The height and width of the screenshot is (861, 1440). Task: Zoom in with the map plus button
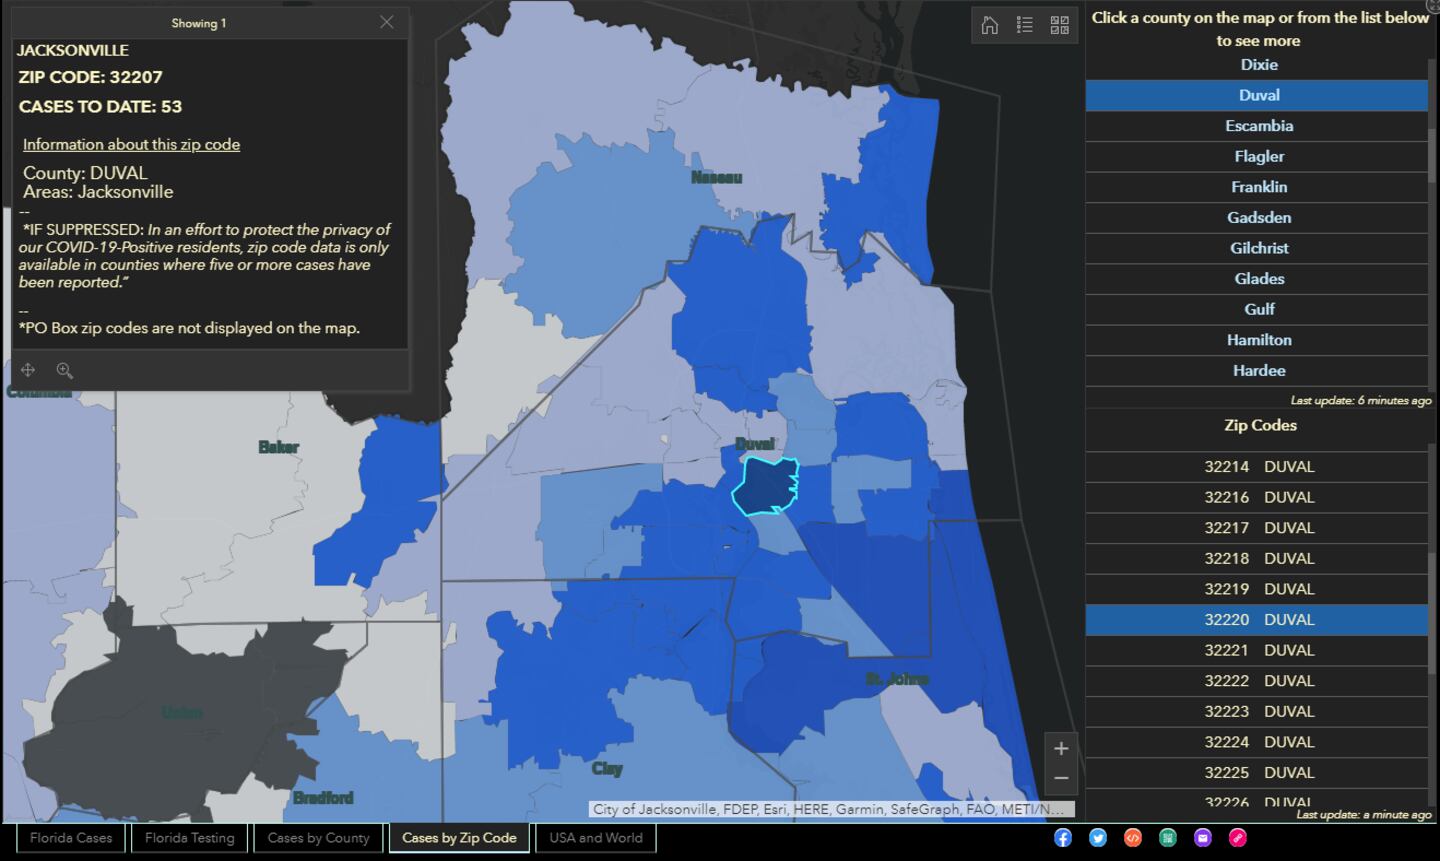pos(1061,748)
